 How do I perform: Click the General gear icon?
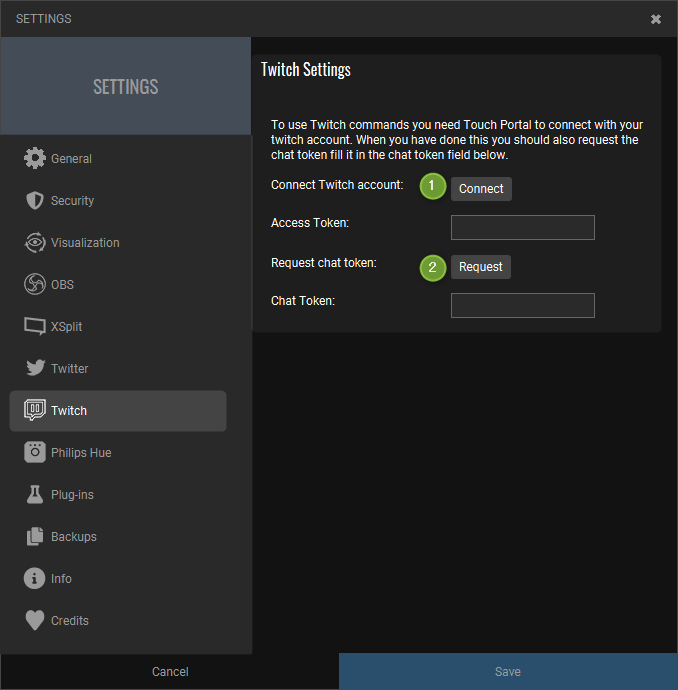click(35, 158)
